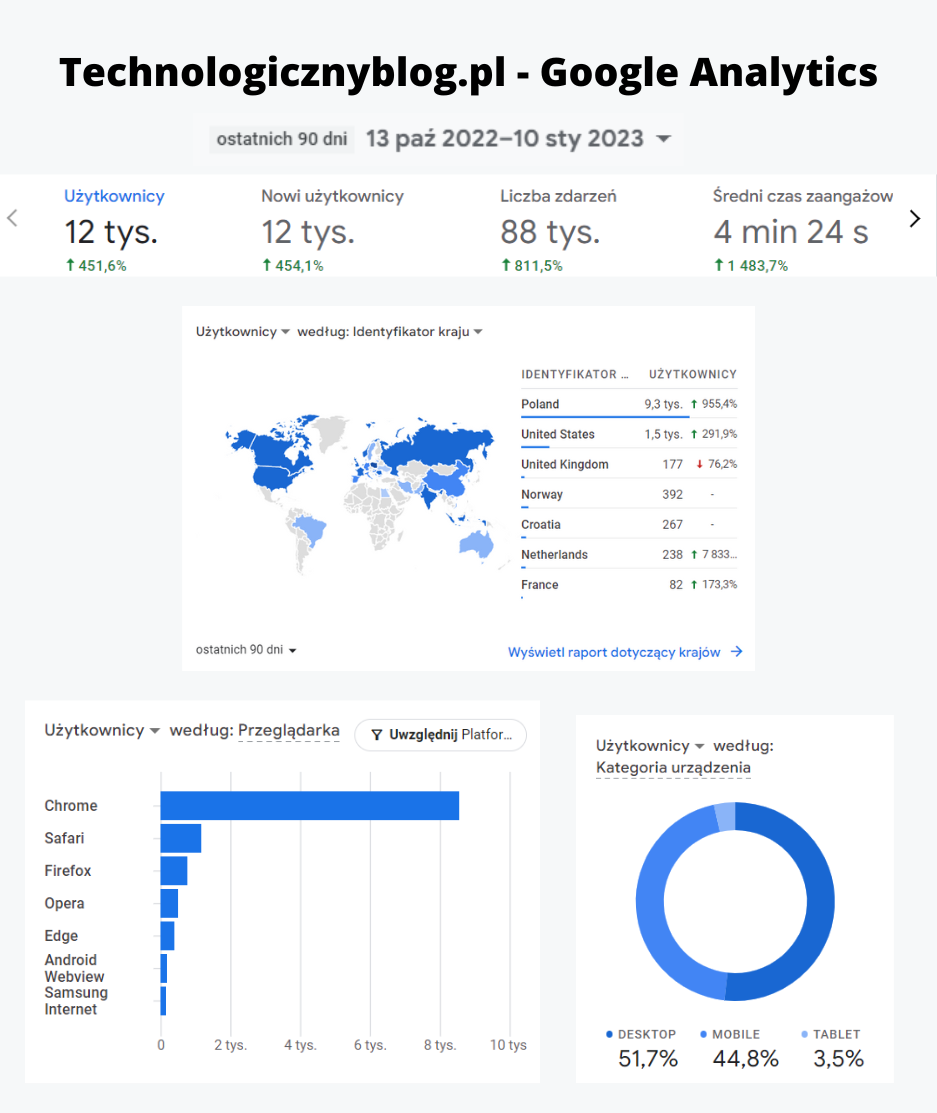Open Użytkownicy dropdown in device card
The width and height of the screenshot is (937, 1113).
pos(650,745)
